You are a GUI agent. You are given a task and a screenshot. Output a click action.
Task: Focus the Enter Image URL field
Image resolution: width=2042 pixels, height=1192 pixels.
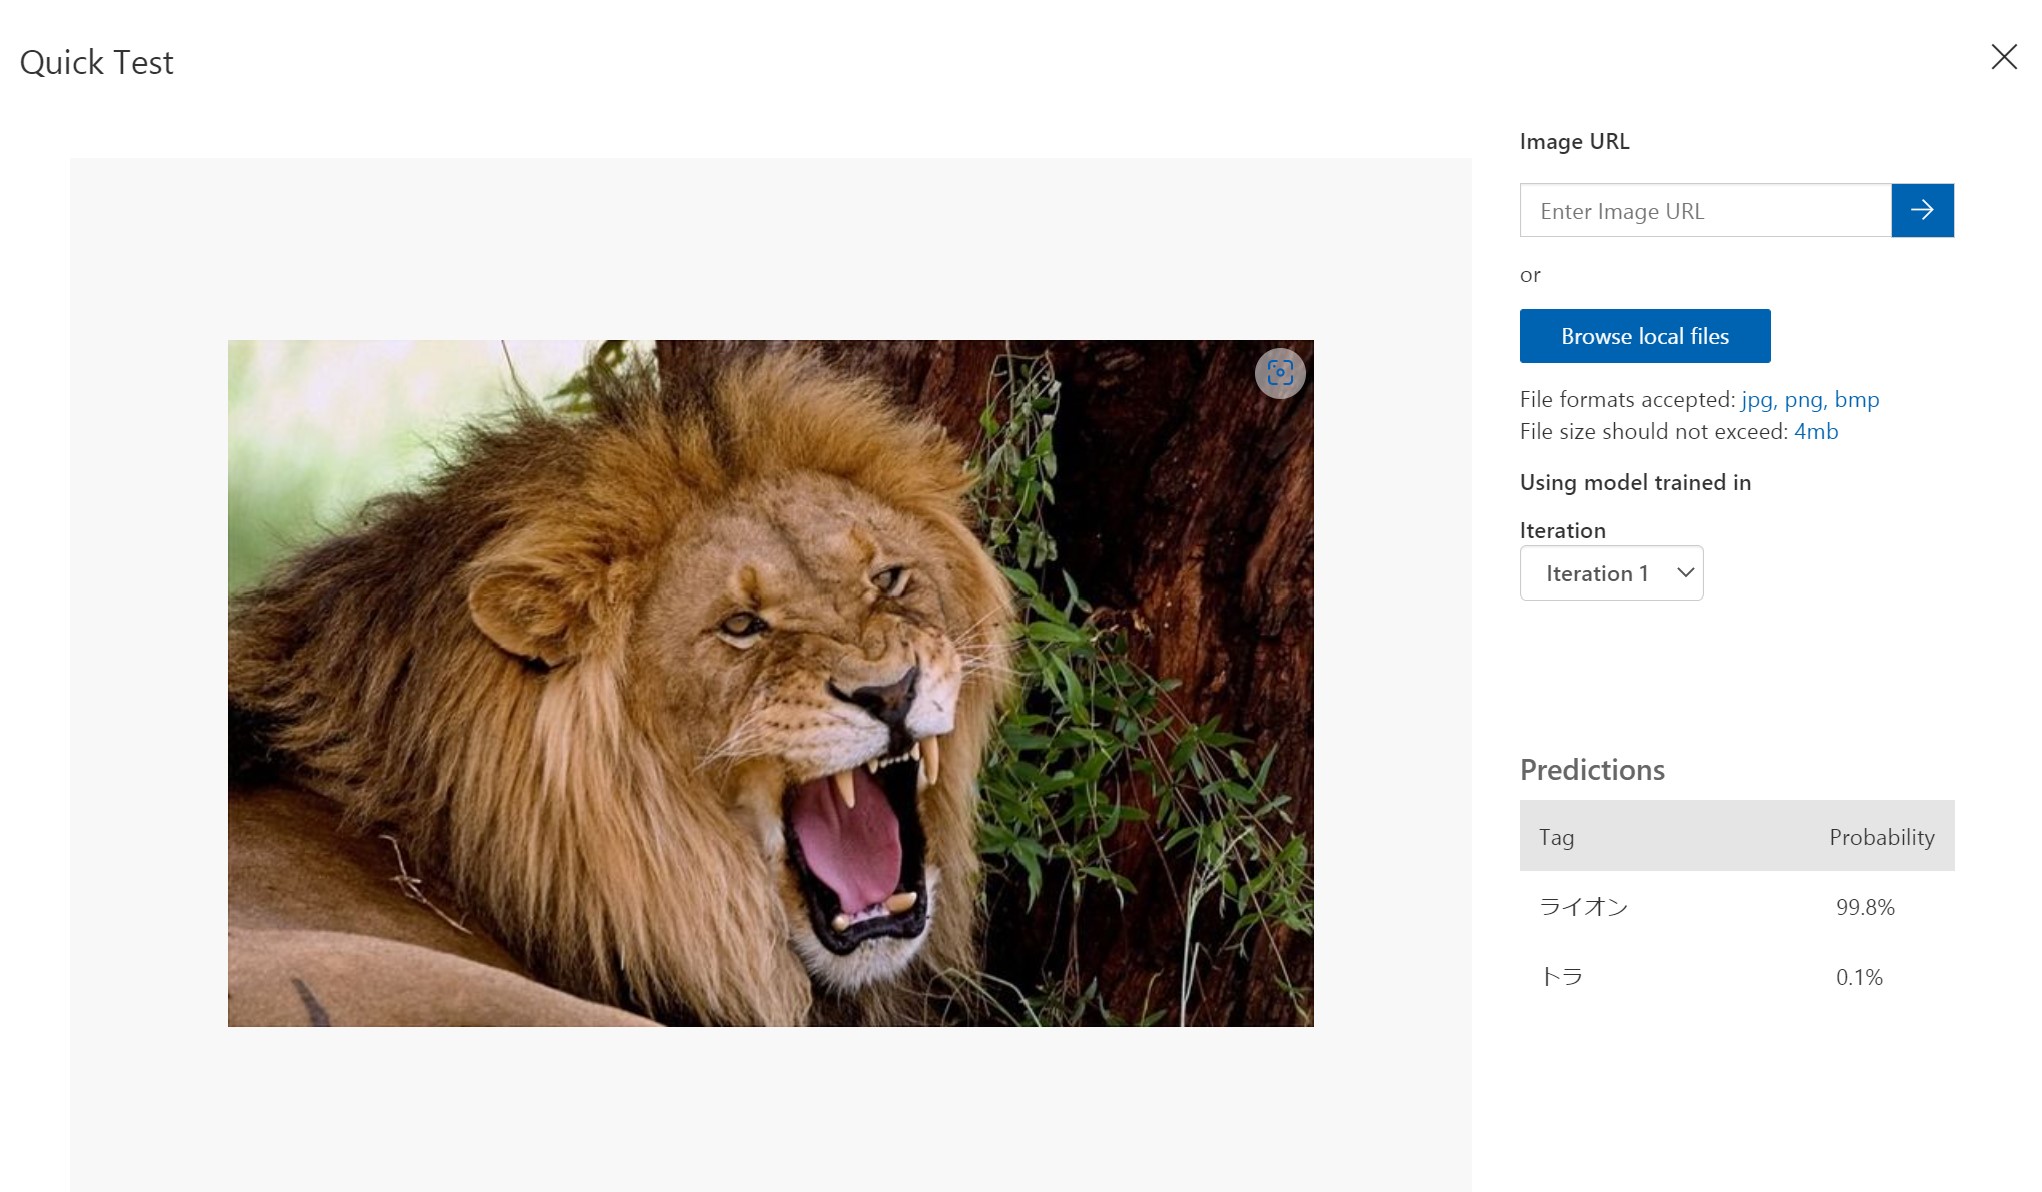(1705, 210)
